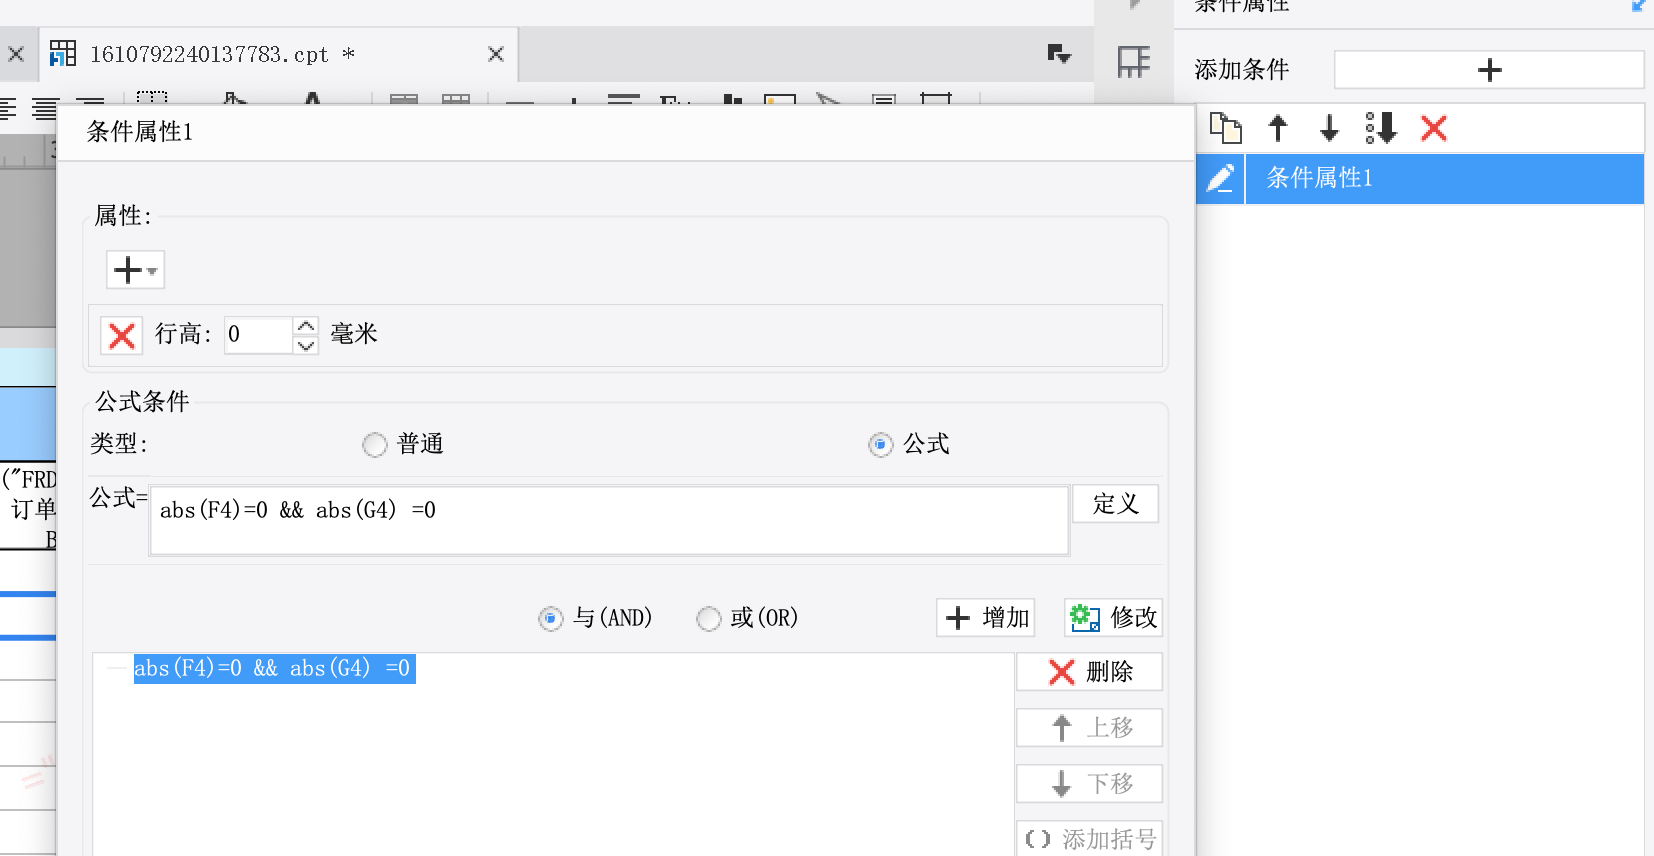Click the 删除 button

[x=1089, y=672]
